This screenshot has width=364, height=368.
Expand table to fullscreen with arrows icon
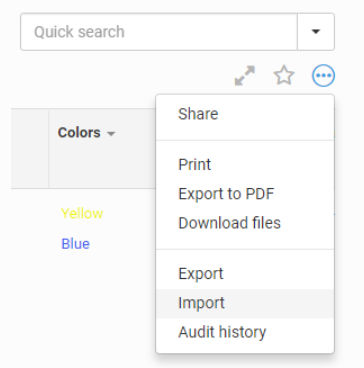(x=245, y=76)
